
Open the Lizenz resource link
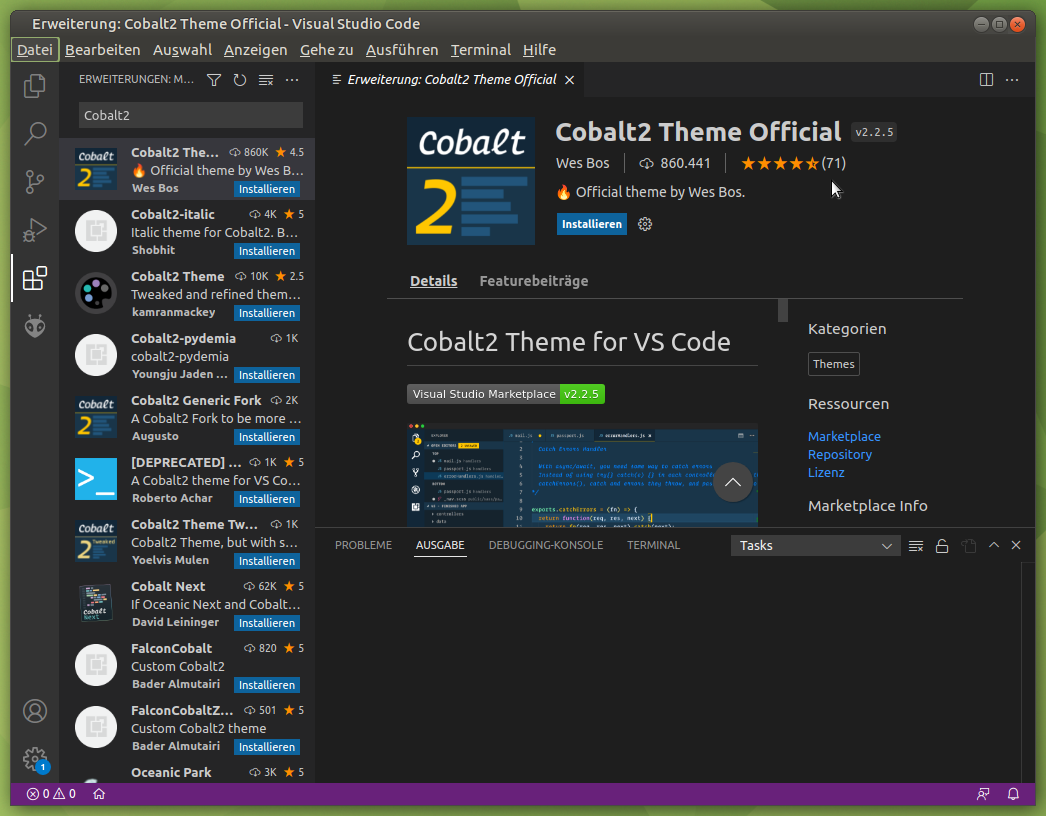click(826, 472)
